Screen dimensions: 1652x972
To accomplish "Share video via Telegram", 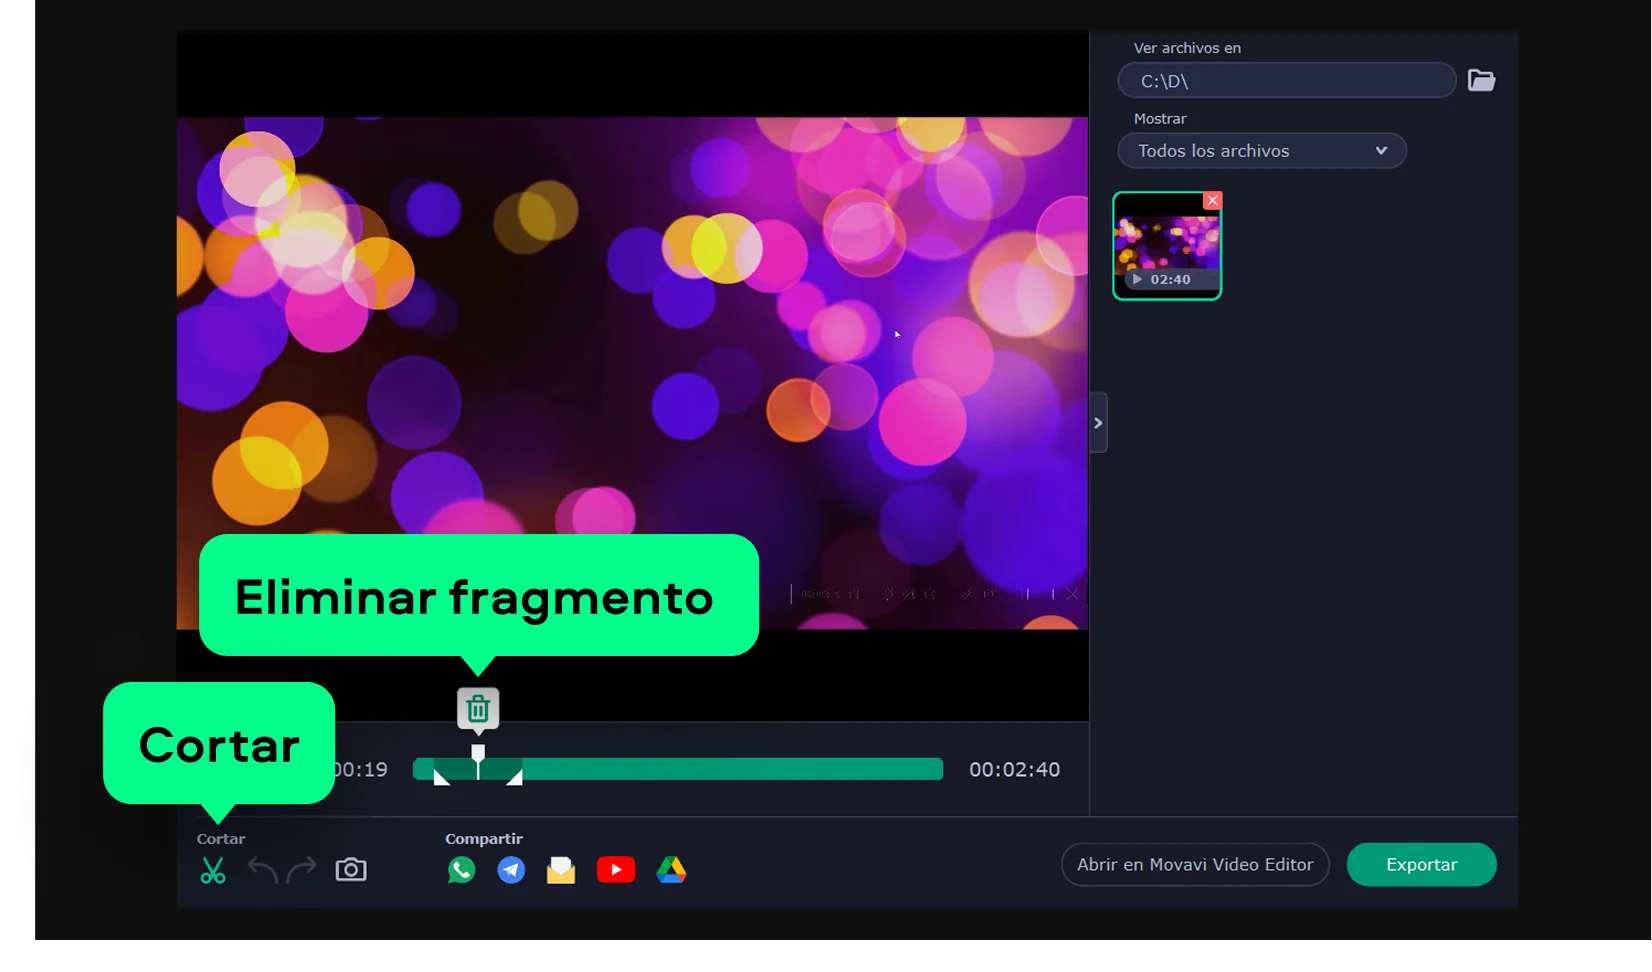I will coord(511,870).
